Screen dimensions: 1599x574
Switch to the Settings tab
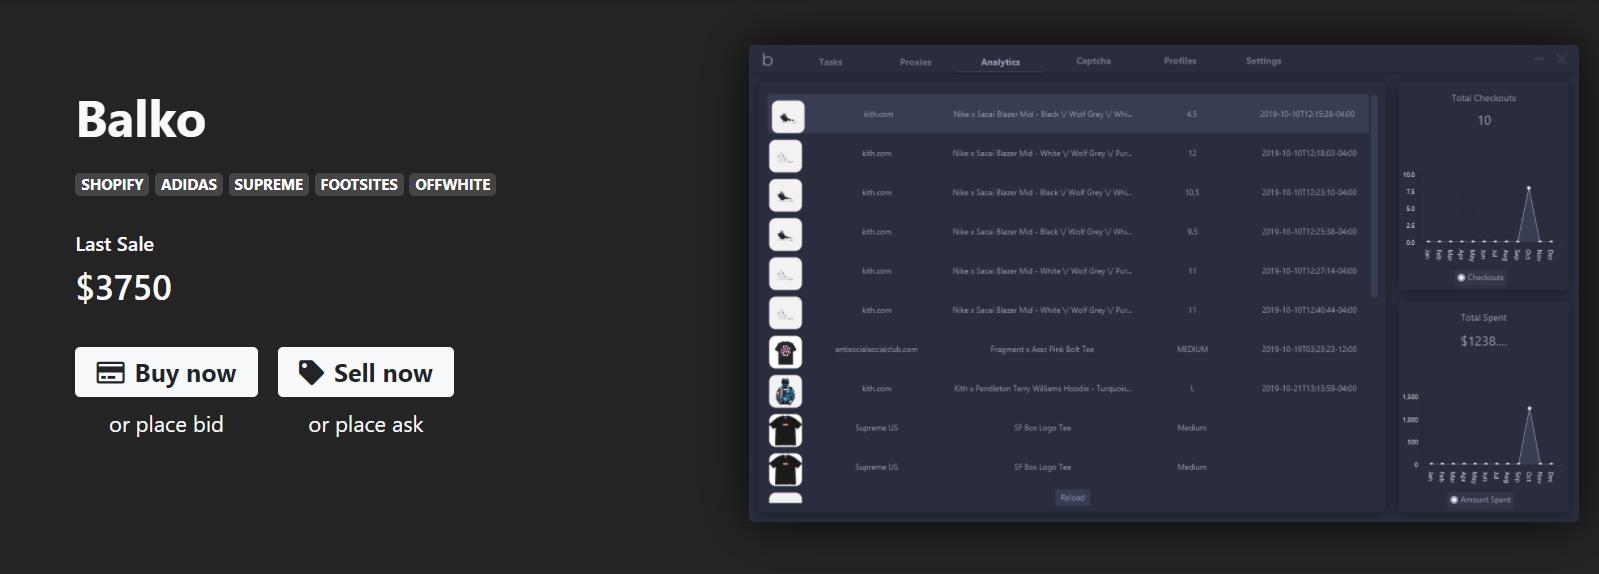pyautogui.click(x=1263, y=61)
